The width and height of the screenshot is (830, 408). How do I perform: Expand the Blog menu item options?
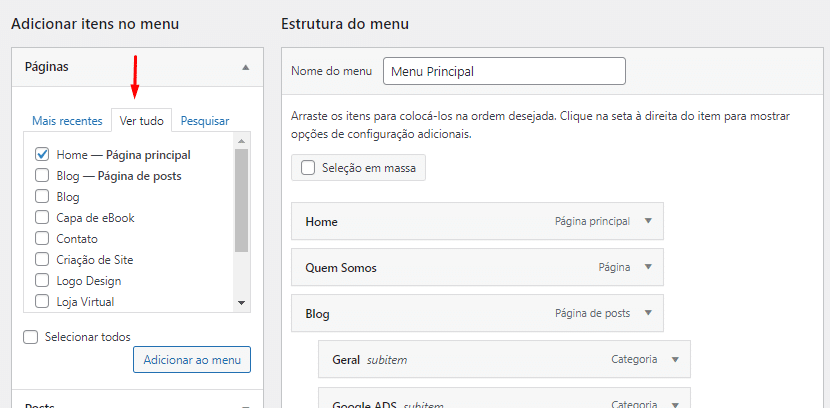pyautogui.click(x=648, y=313)
